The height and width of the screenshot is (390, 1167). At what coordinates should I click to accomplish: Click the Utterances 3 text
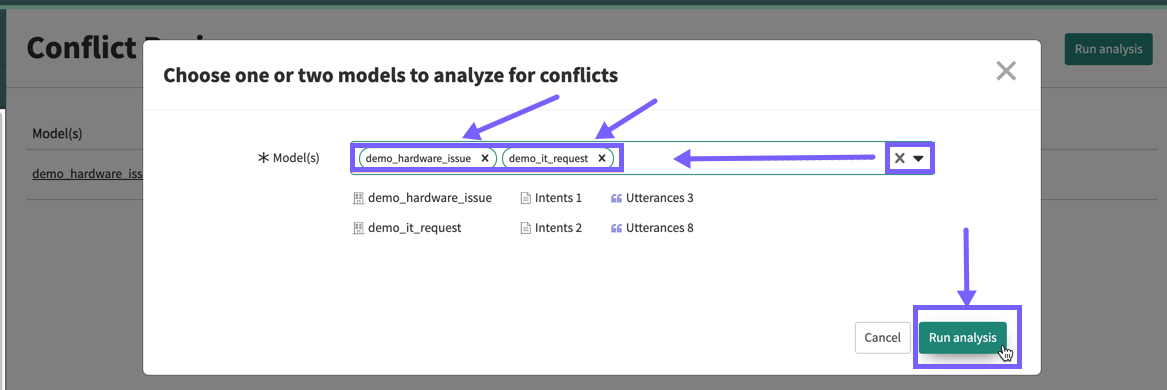coord(660,198)
